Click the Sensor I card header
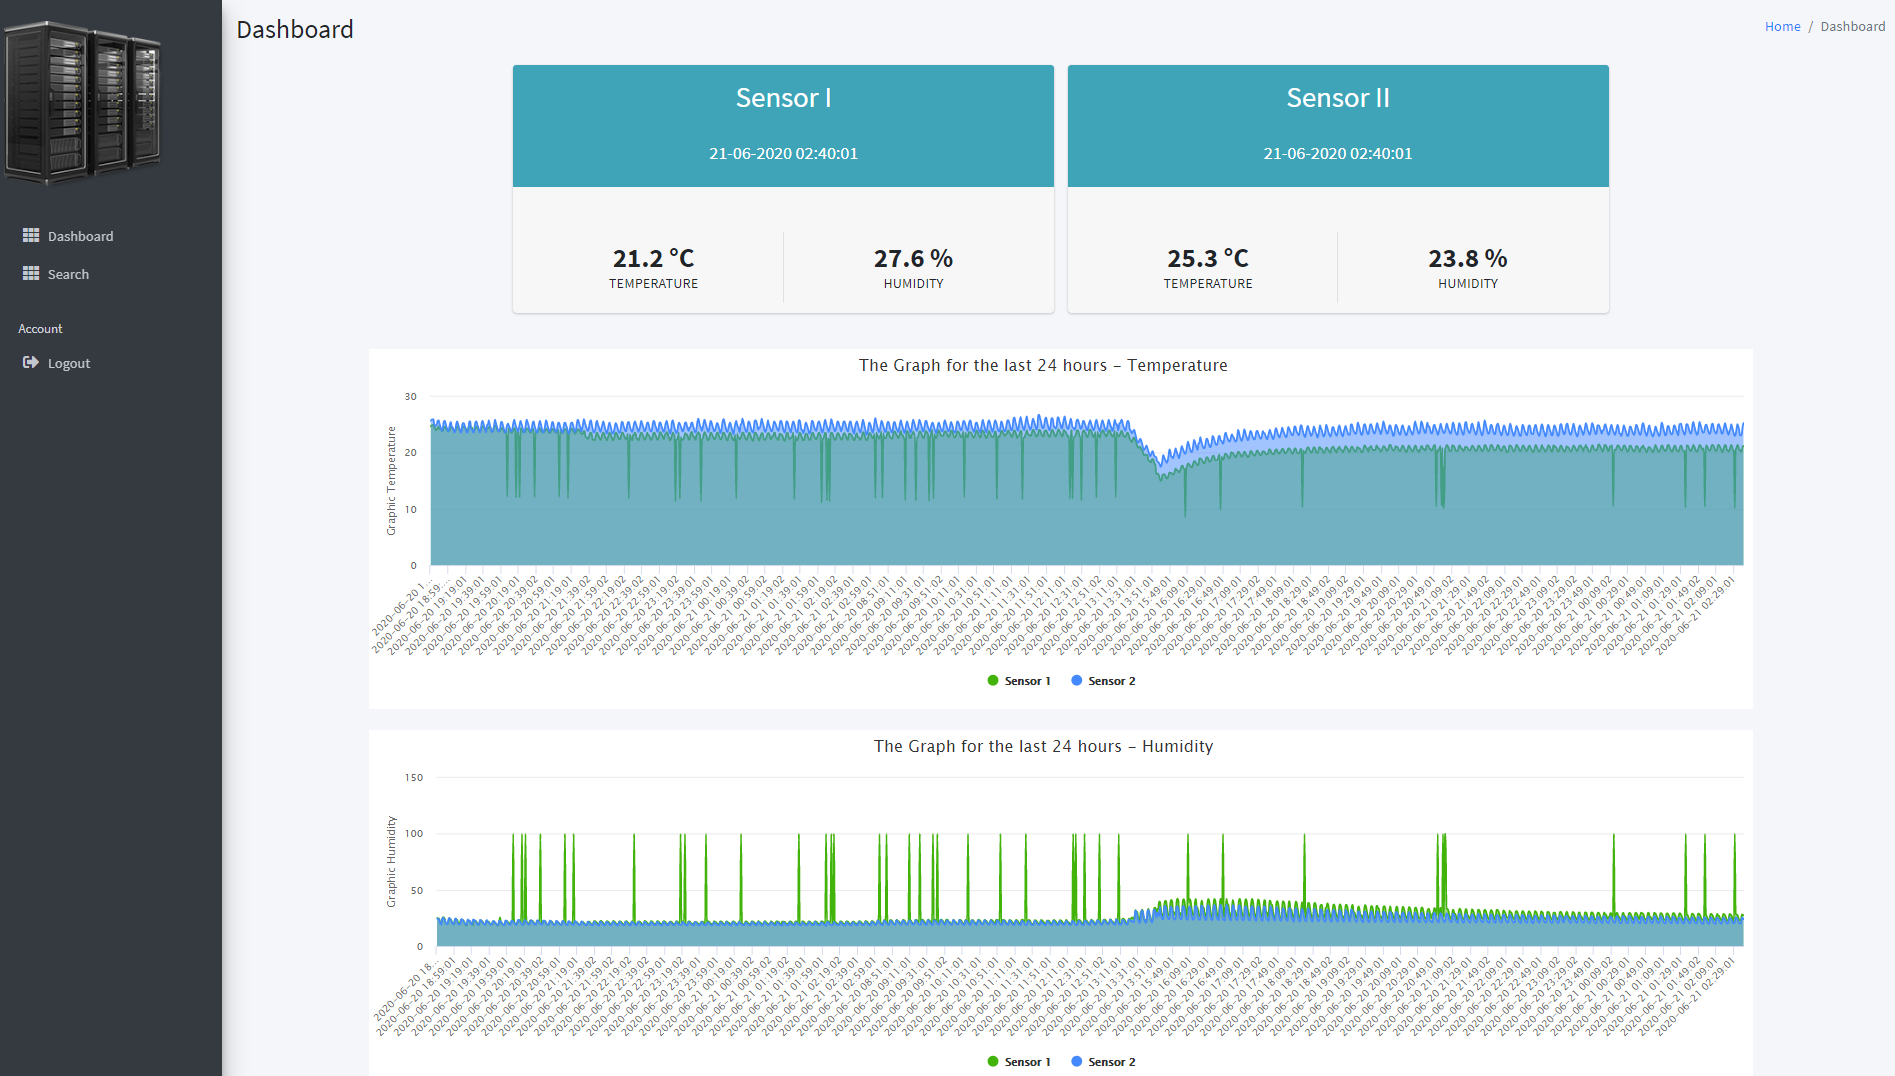This screenshot has width=1895, height=1076. point(783,126)
